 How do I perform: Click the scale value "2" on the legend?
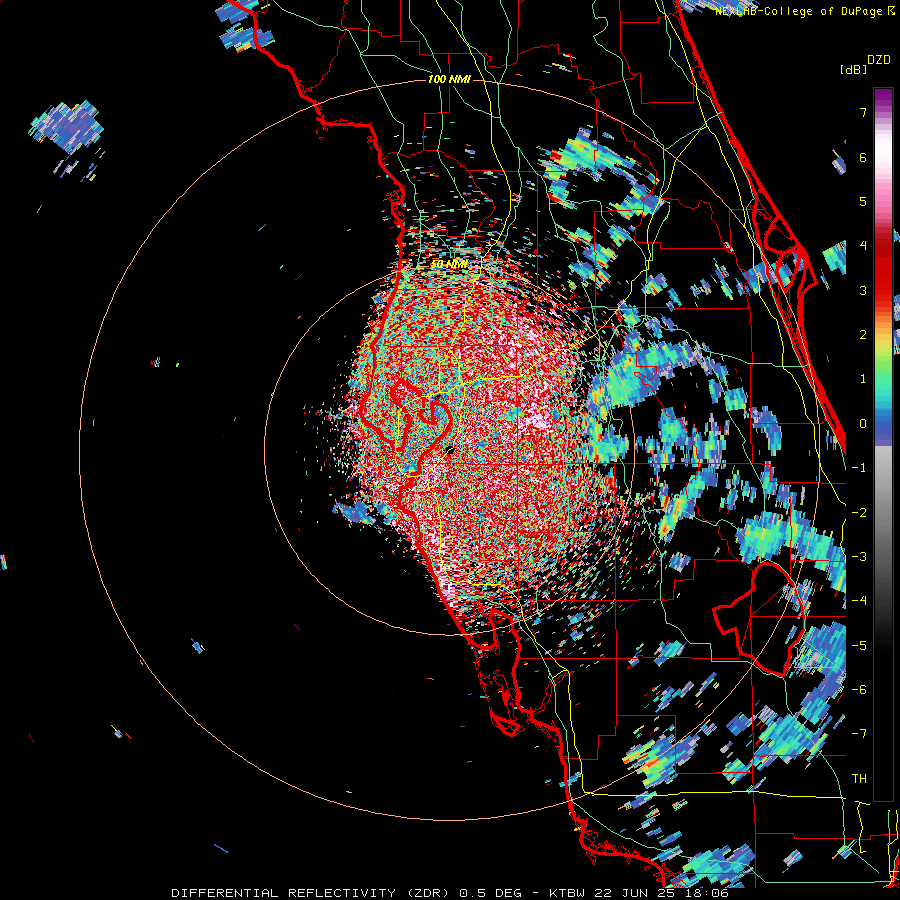click(x=863, y=335)
